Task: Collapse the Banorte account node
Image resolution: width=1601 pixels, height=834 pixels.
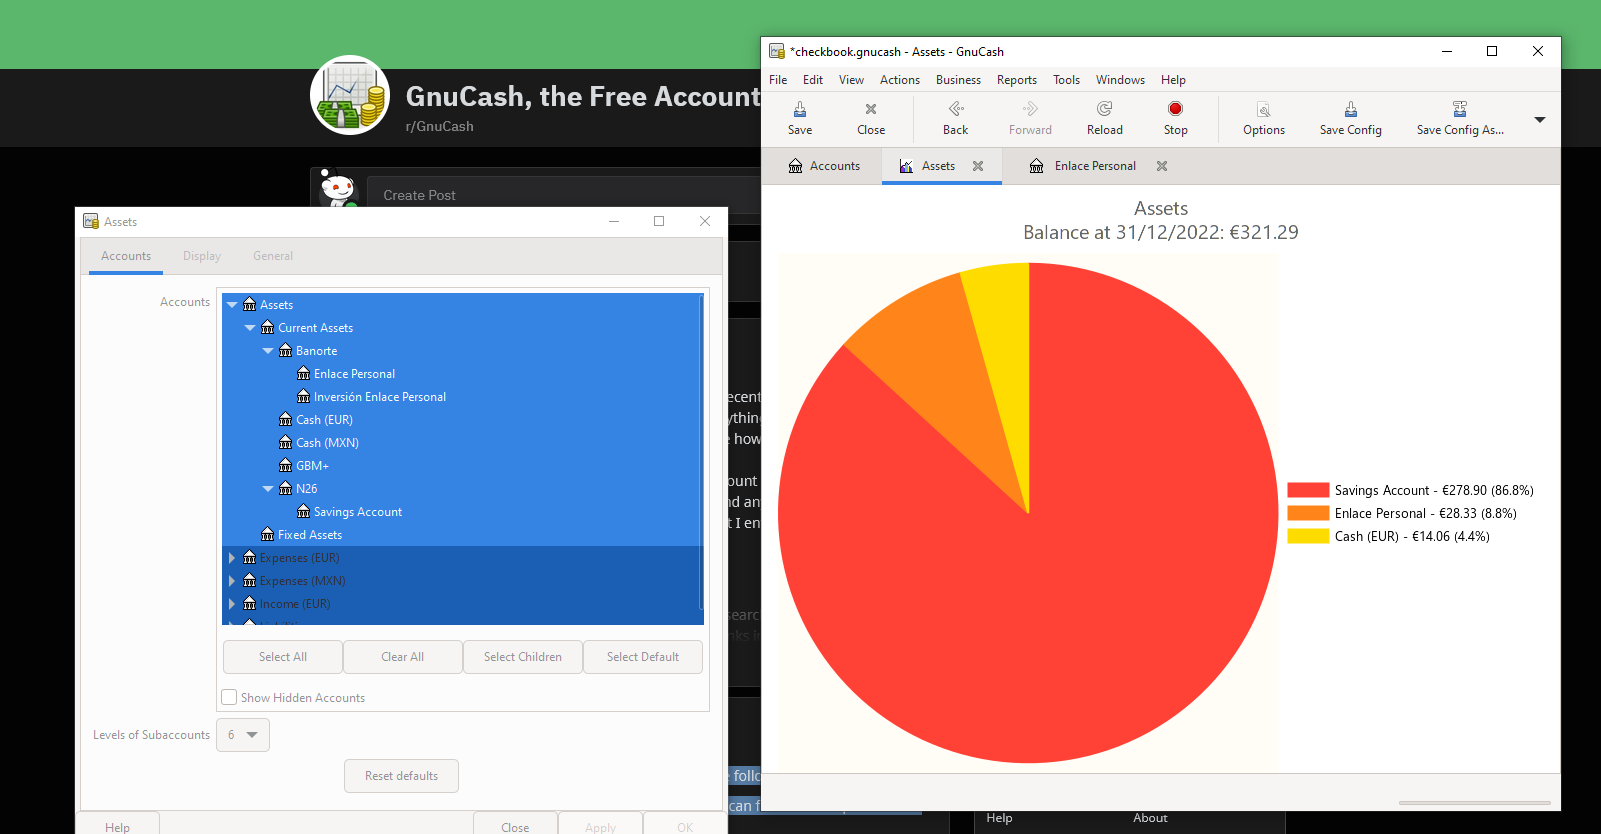Action: tap(268, 351)
